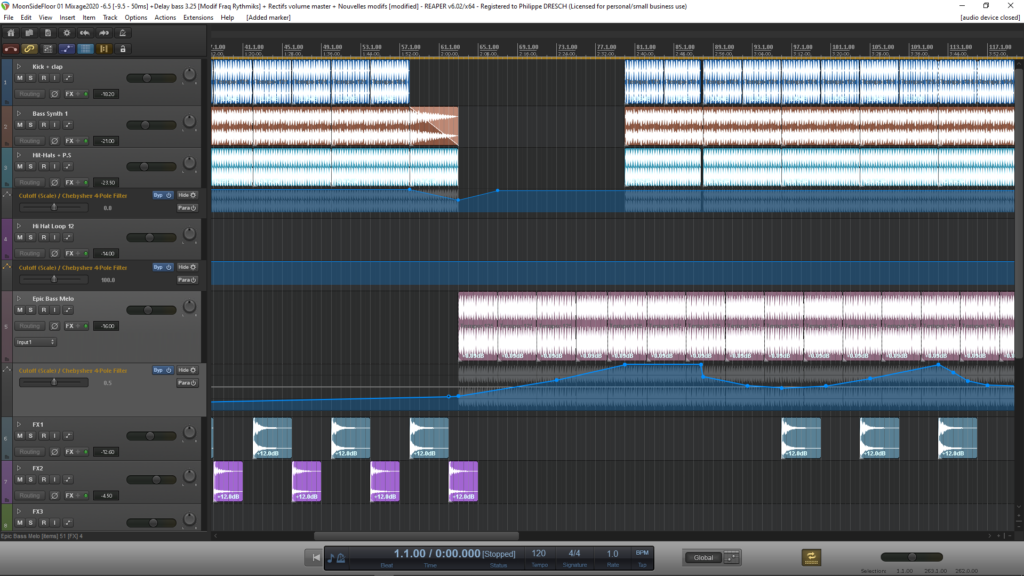Toggle the Repeat loop button in transport
This screenshot has height=576, width=1024.
pyautogui.click(x=811, y=557)
